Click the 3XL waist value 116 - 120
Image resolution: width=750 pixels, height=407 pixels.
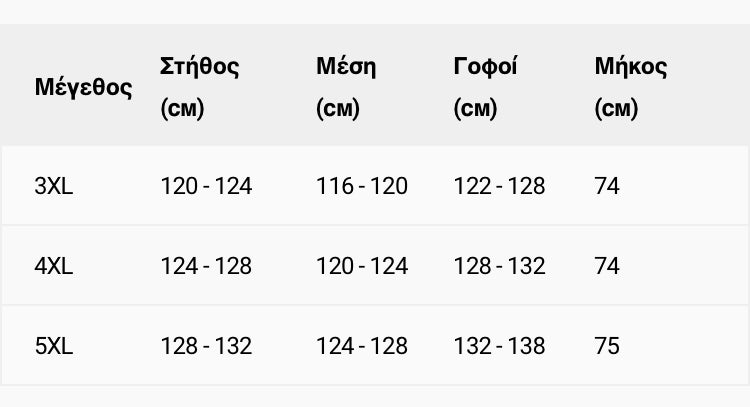point(362,186)
